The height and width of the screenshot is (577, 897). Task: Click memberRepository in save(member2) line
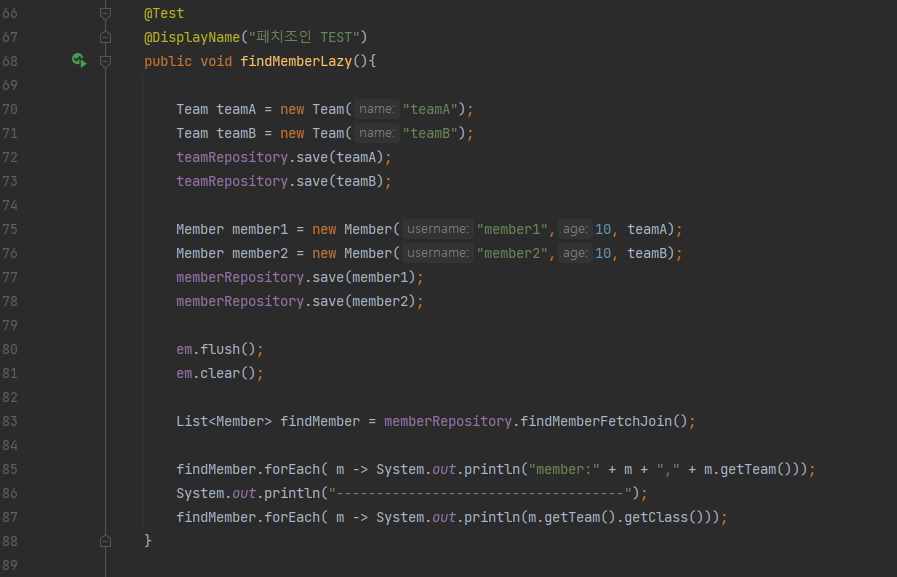click(x=240, y=301)
